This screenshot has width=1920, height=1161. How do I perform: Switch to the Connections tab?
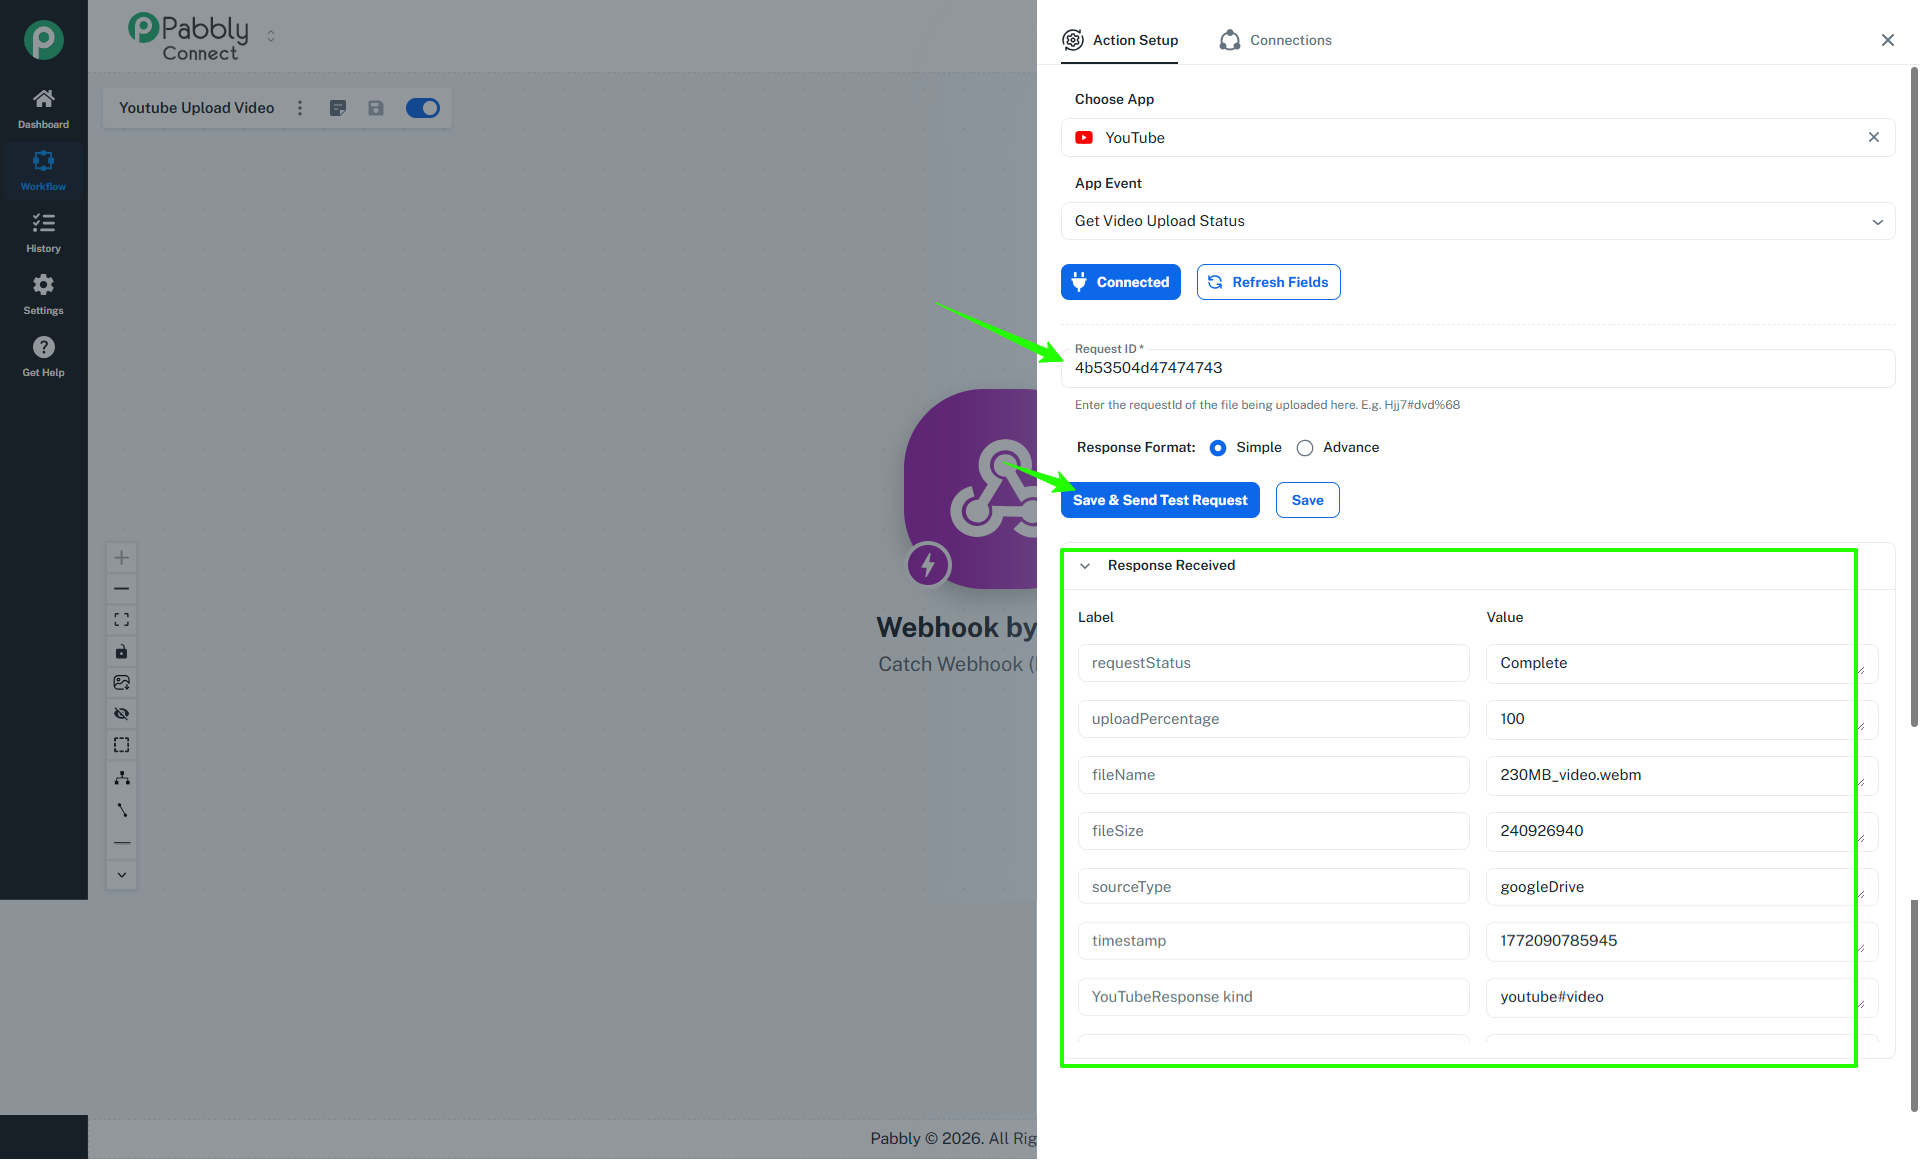1276,40
